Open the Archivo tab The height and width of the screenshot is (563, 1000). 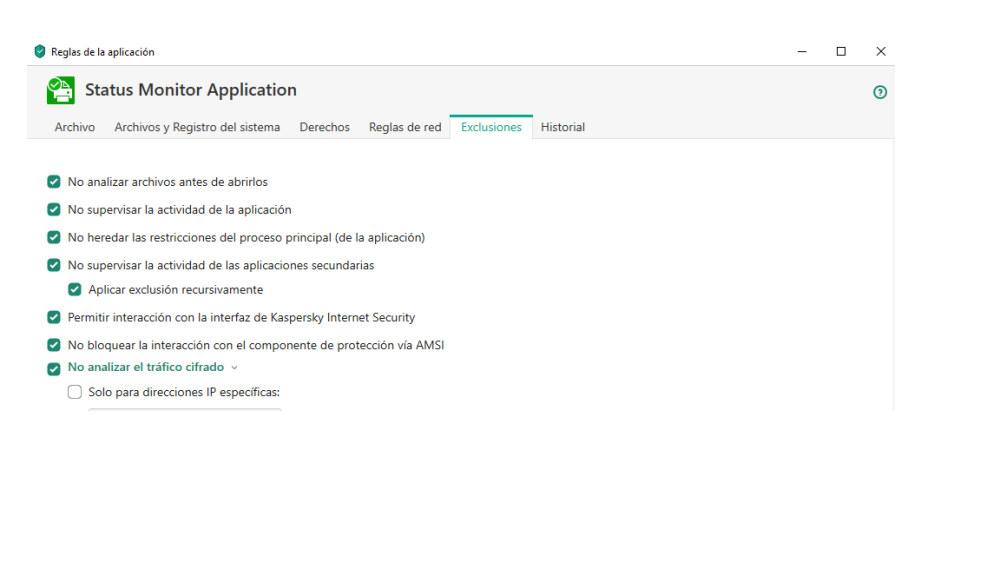click(75, 127)
